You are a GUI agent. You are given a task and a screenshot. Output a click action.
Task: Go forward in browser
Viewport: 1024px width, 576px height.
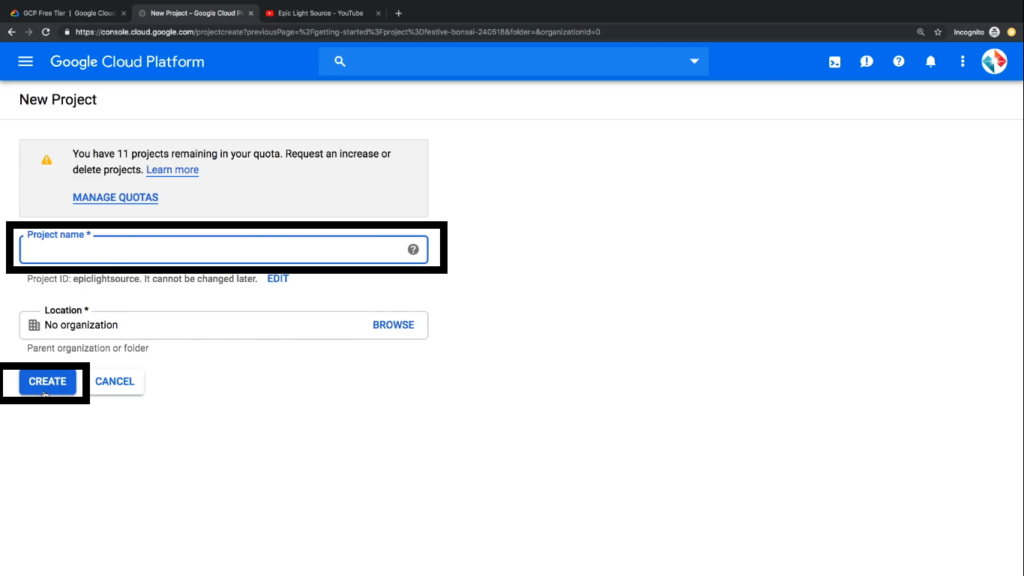click(29, 32)
